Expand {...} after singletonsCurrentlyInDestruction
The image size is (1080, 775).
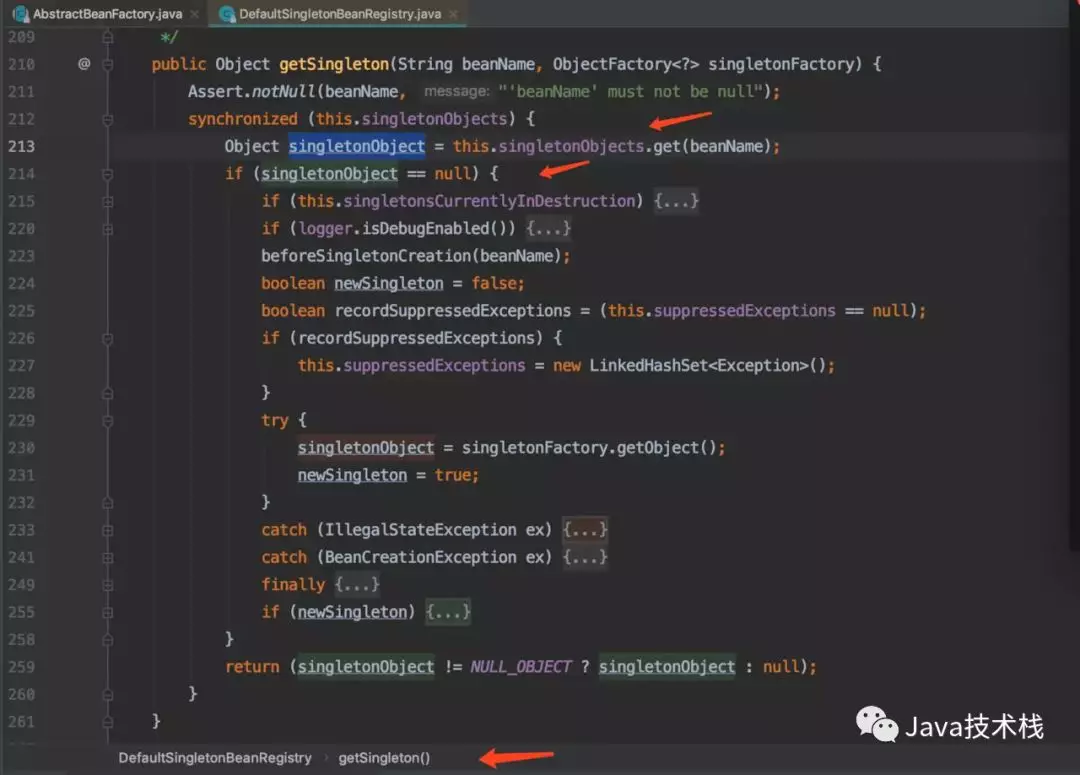tap(676, 200)
